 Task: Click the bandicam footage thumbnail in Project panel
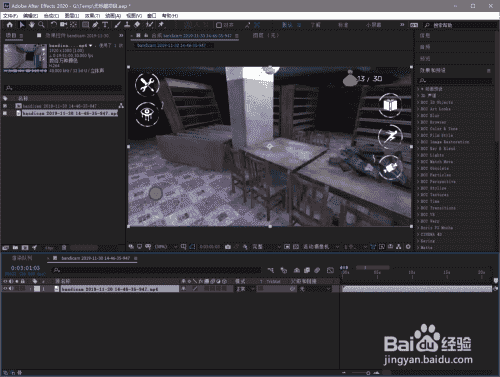click(25, 57)
